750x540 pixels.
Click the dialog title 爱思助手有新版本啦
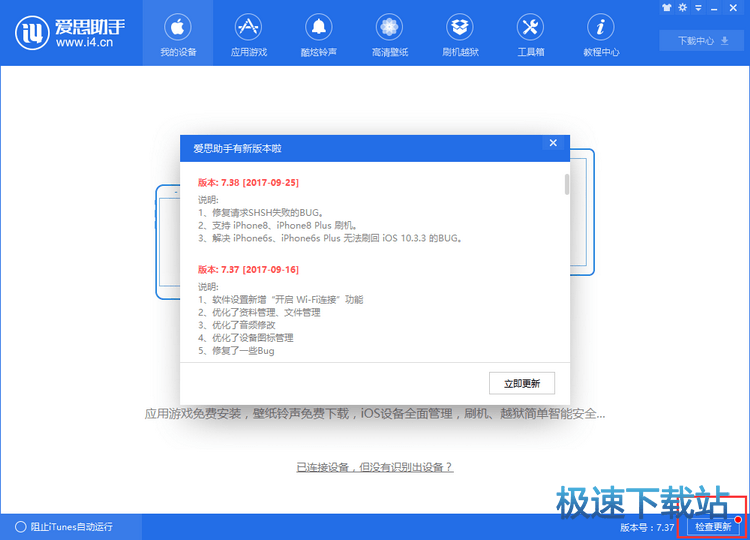[237, 148]
